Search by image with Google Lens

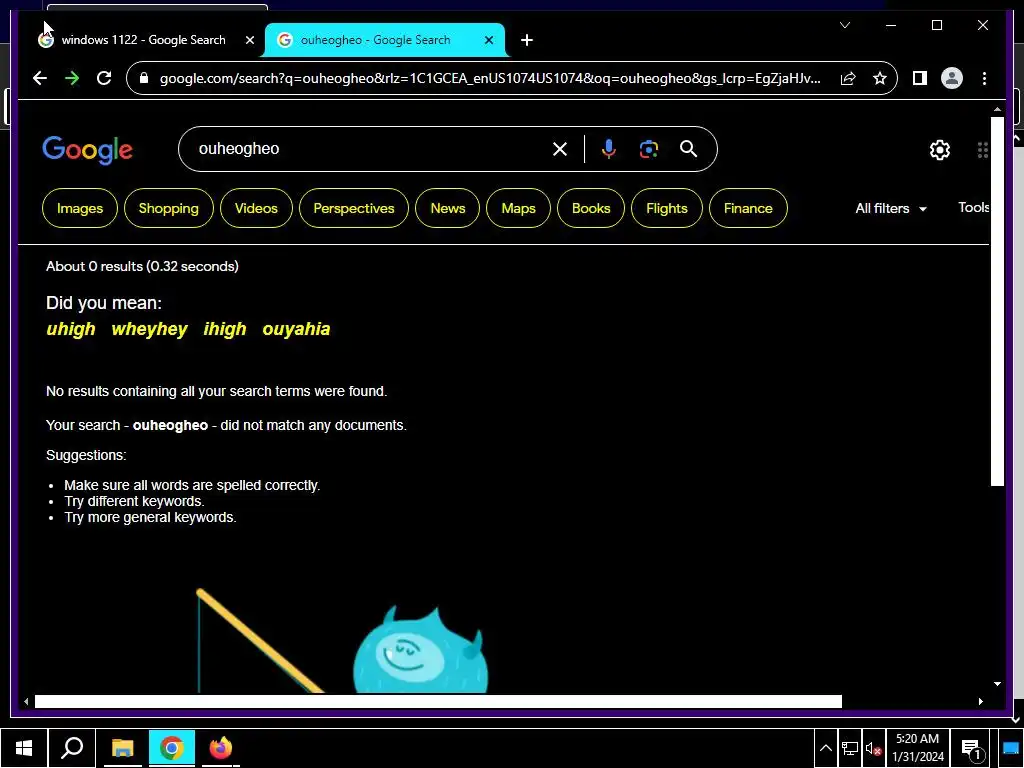click(648, 149)
